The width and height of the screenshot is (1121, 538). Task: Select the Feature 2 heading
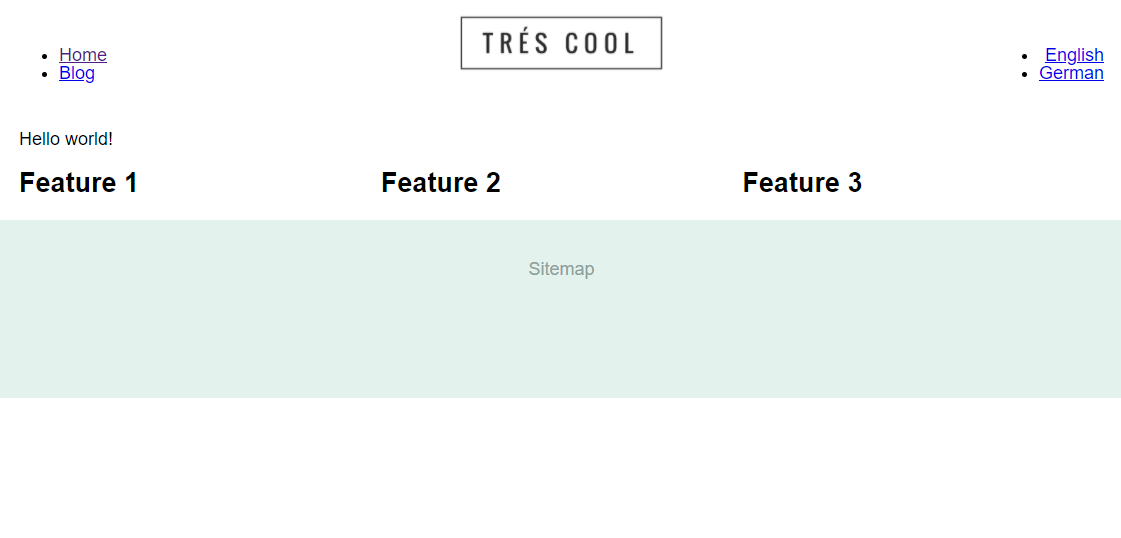[x=440, y=183]
